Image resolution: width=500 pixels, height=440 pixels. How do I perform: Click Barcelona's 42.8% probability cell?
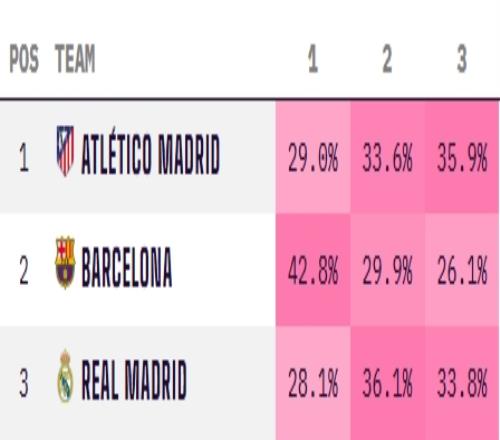tap(313, 270)
